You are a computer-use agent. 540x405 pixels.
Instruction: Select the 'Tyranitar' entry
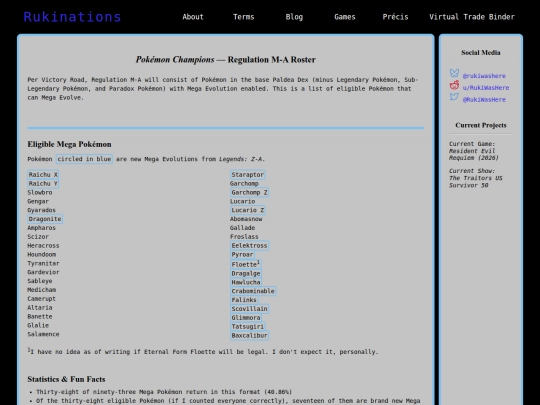tap(43, 263)
